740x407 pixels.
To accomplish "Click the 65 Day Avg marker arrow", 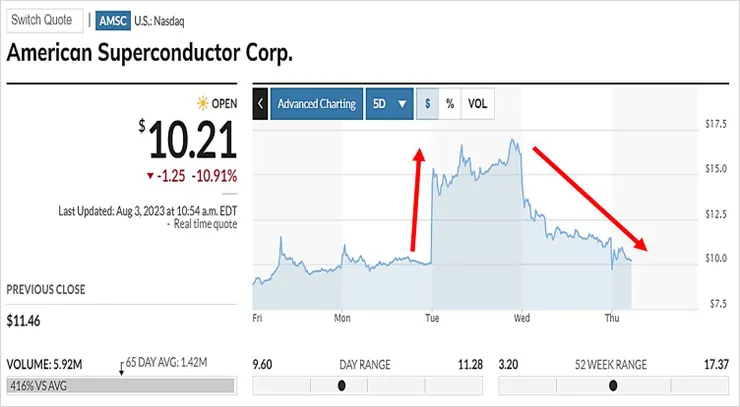I will [x=121, y=370].
